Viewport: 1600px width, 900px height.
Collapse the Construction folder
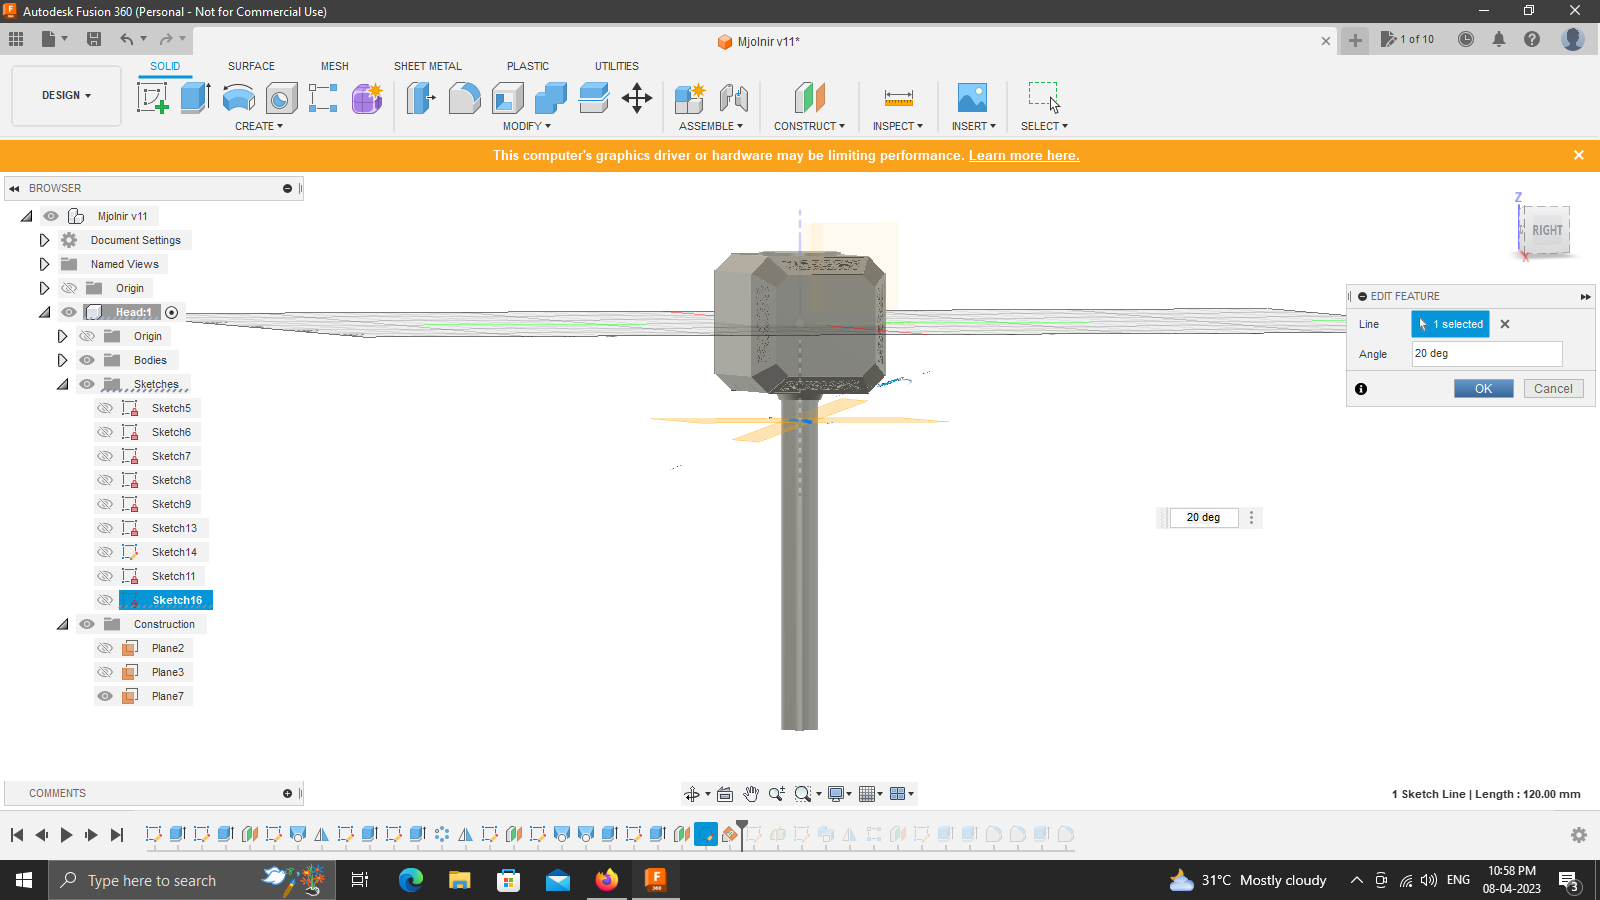tap(62, 624)
